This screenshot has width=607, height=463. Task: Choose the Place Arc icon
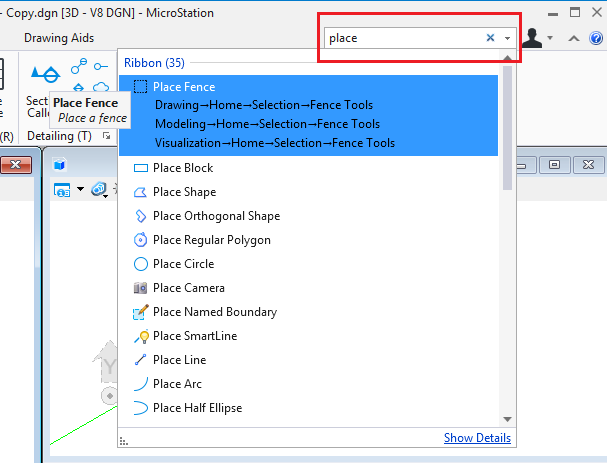click(x=140, y=384)
